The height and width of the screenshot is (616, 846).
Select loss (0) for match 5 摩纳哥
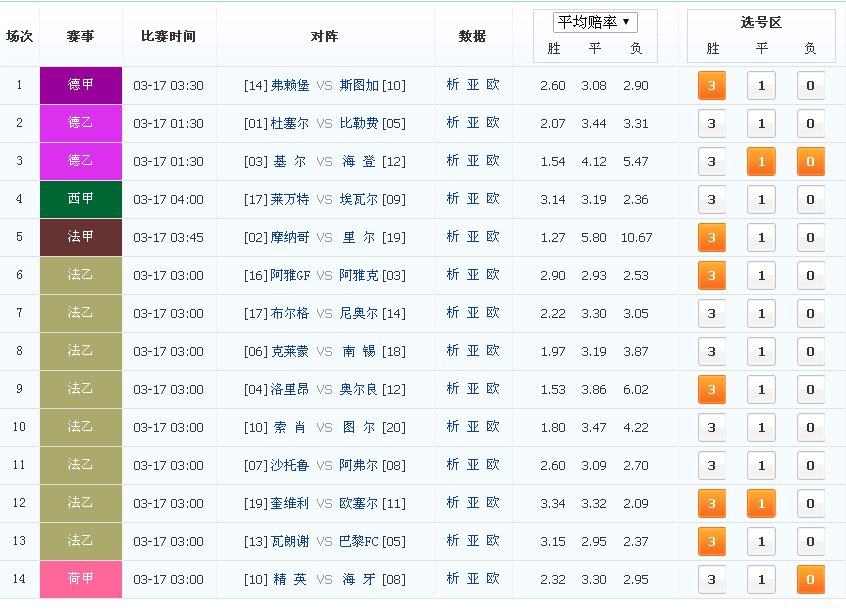coord(810,237)
